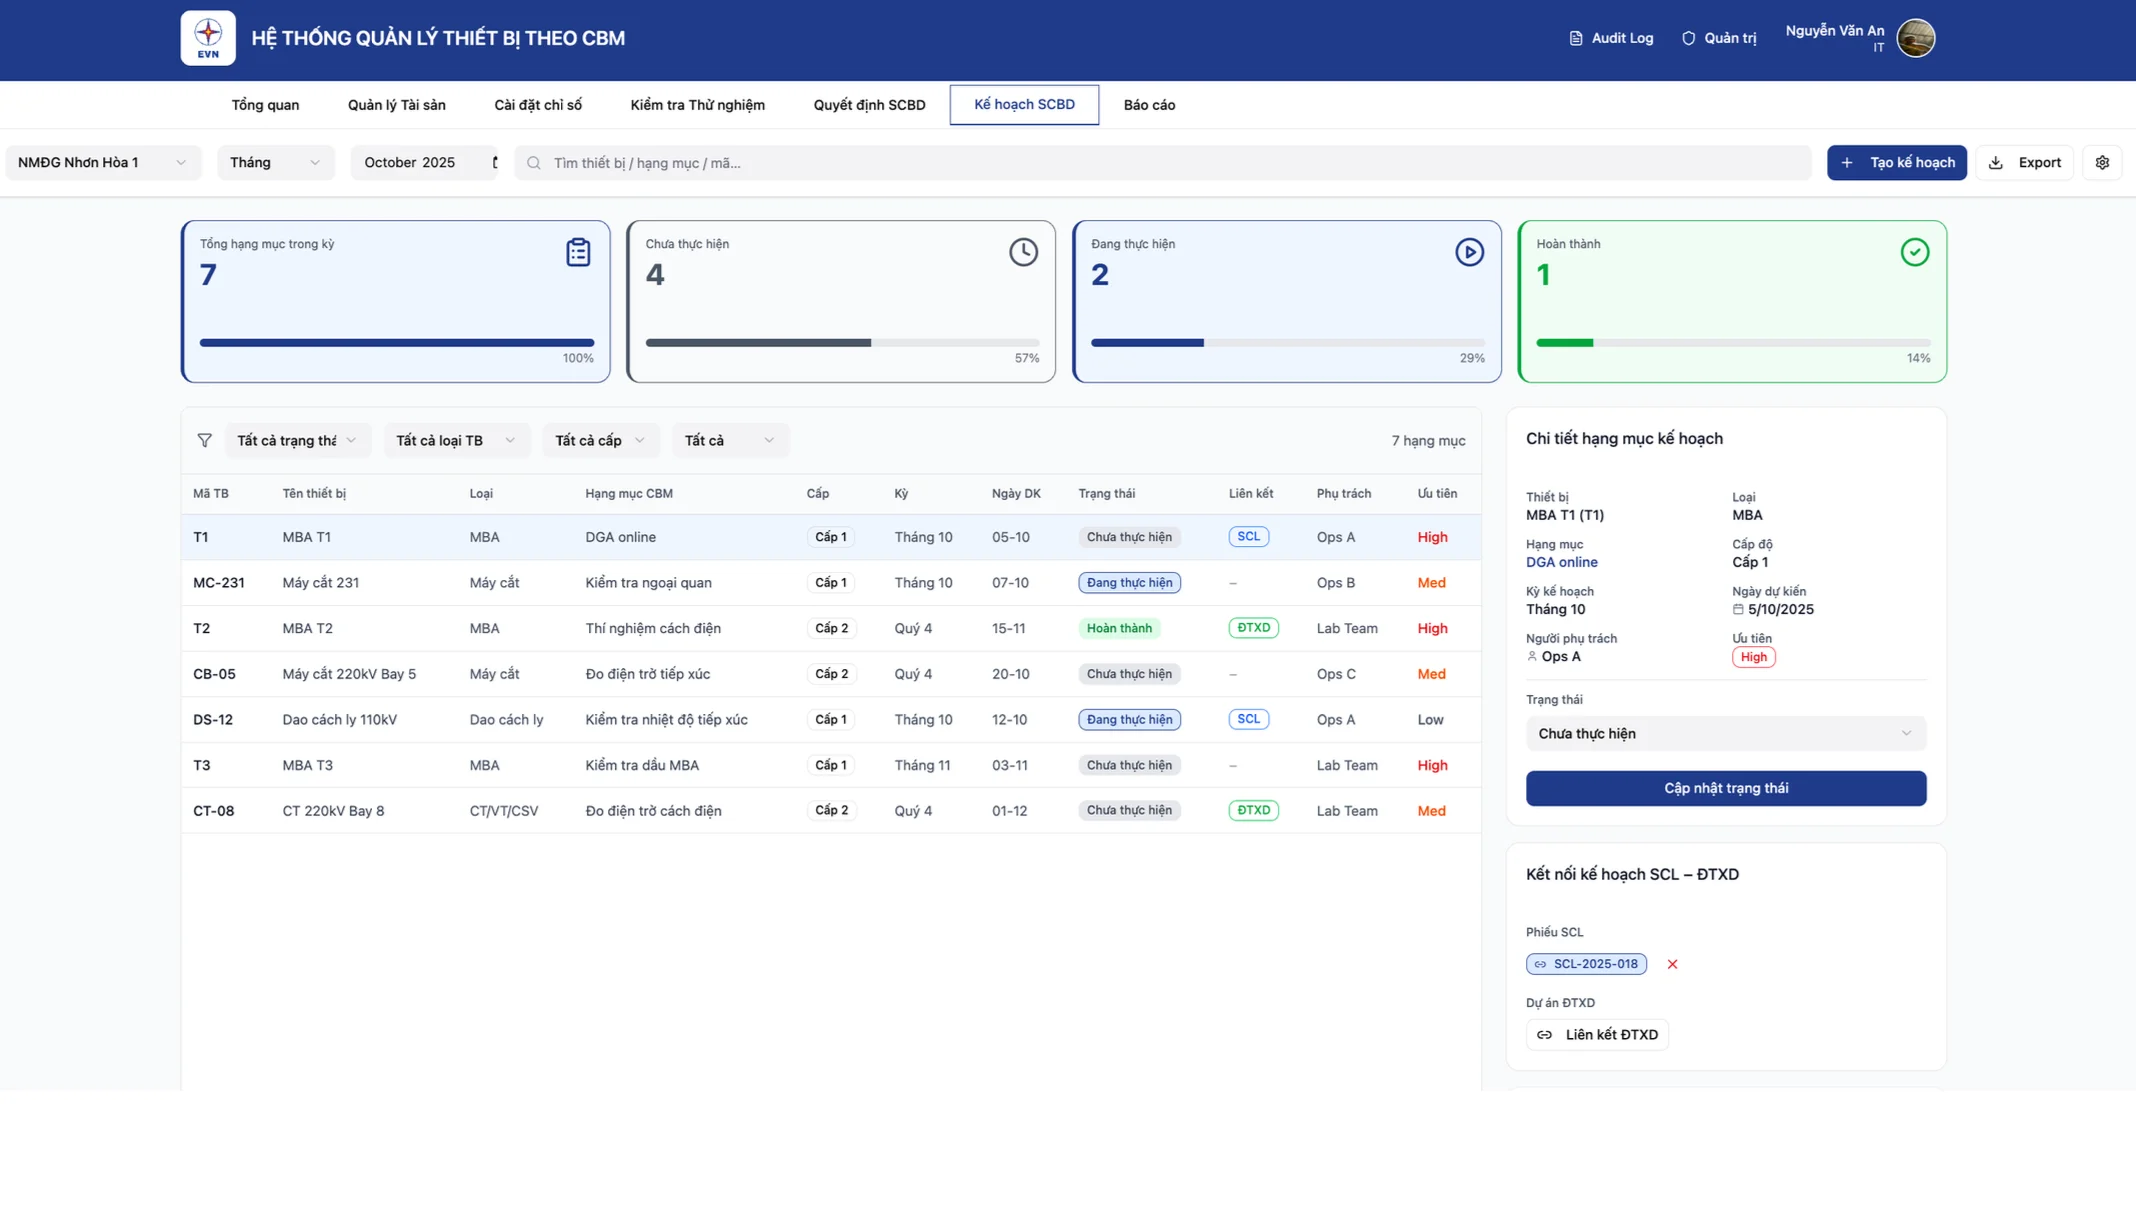Click Cập nhật trạng thái button
2136x1210 pixels.
tap(1726, 788)
